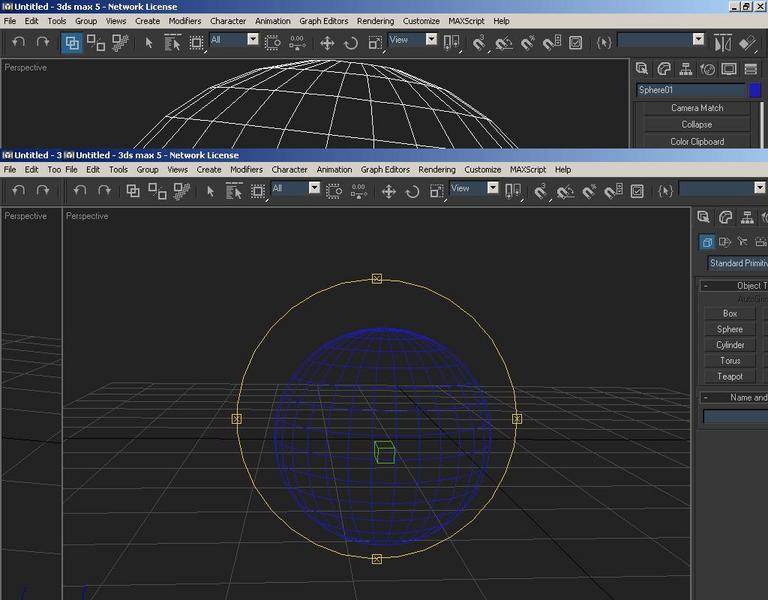Open the Utilities tab above Sphere01 field

(x=751, y=69)
